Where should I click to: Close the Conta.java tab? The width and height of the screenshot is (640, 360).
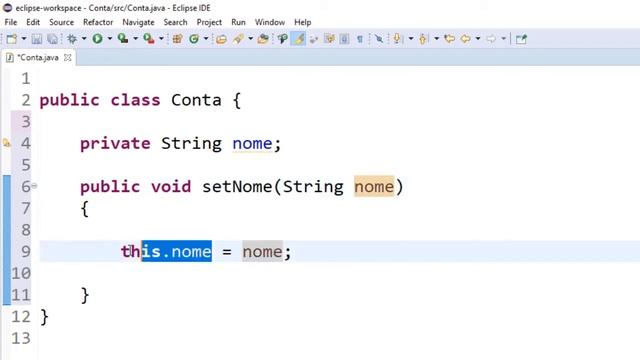pyautogui.click(x=68, y=58)
